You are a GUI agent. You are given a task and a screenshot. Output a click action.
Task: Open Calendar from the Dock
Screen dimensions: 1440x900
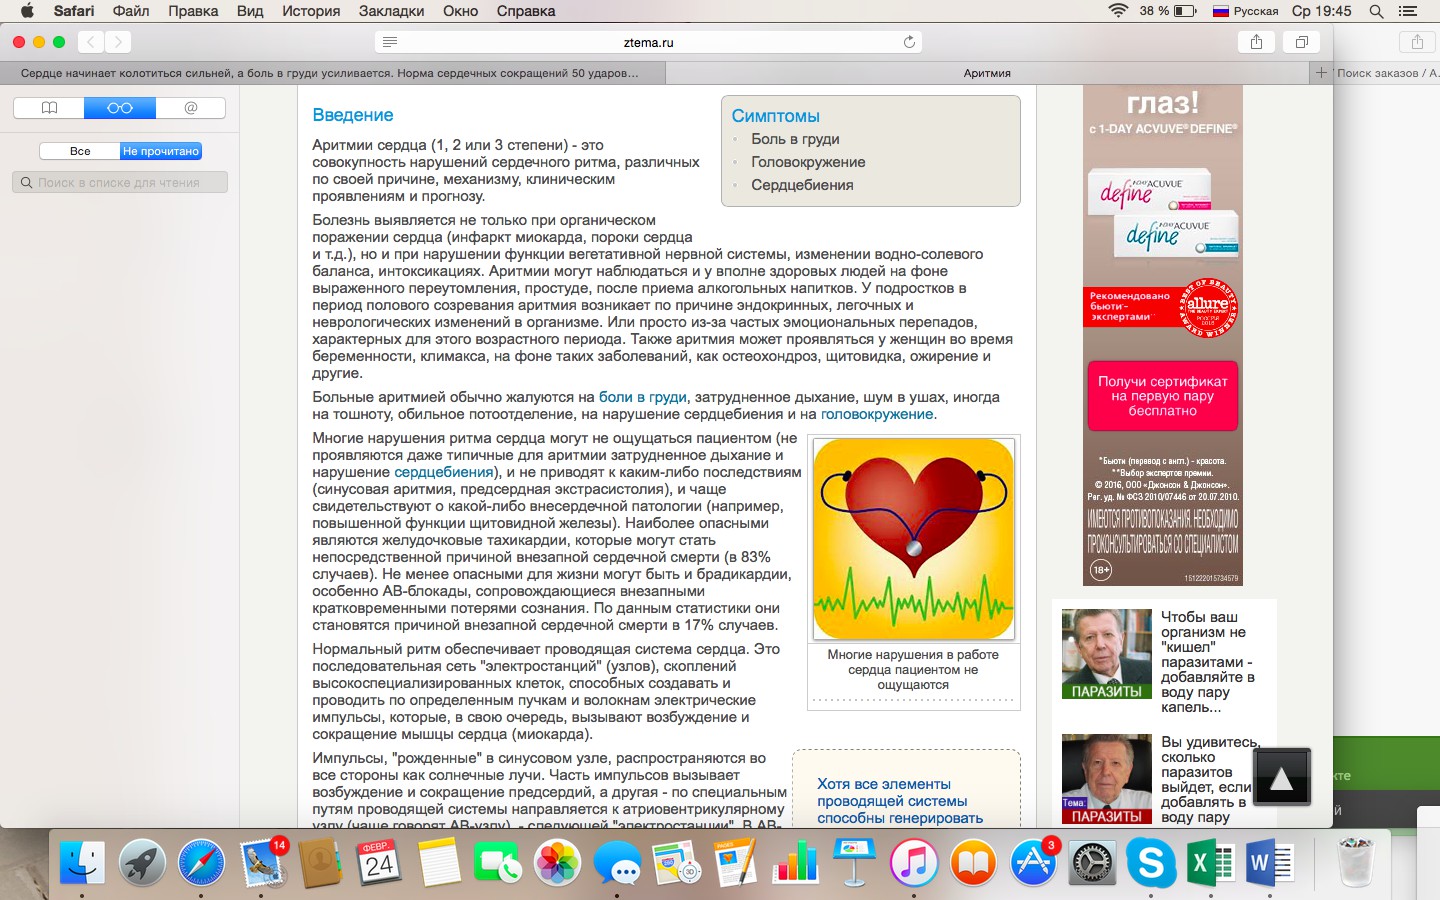tap(379, 862)
